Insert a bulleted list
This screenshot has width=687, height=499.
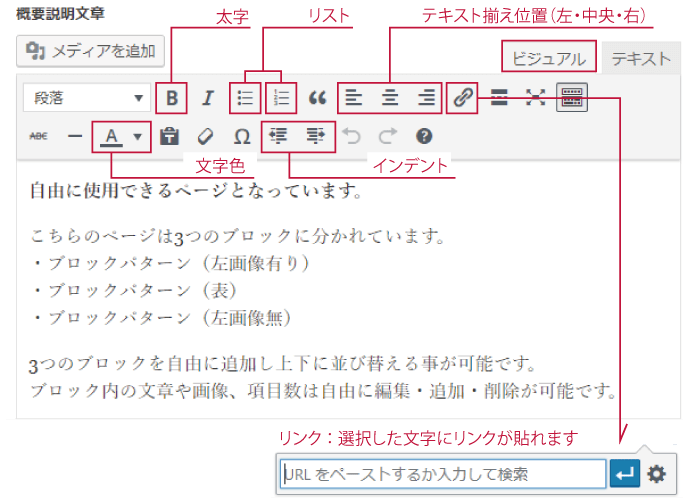coord(244,98)
